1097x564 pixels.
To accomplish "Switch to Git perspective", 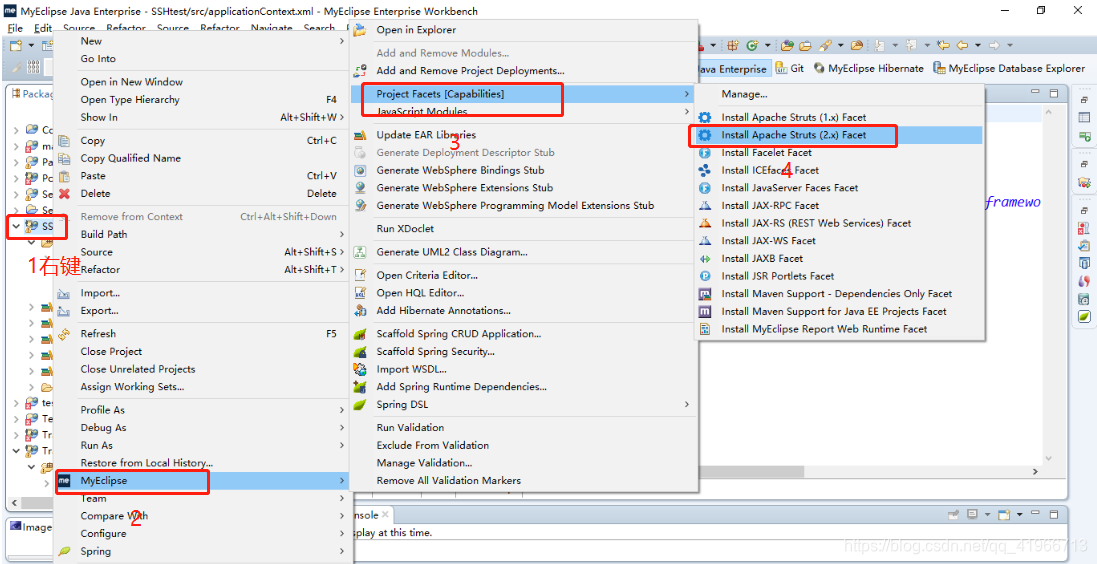I will coord(790,69).
